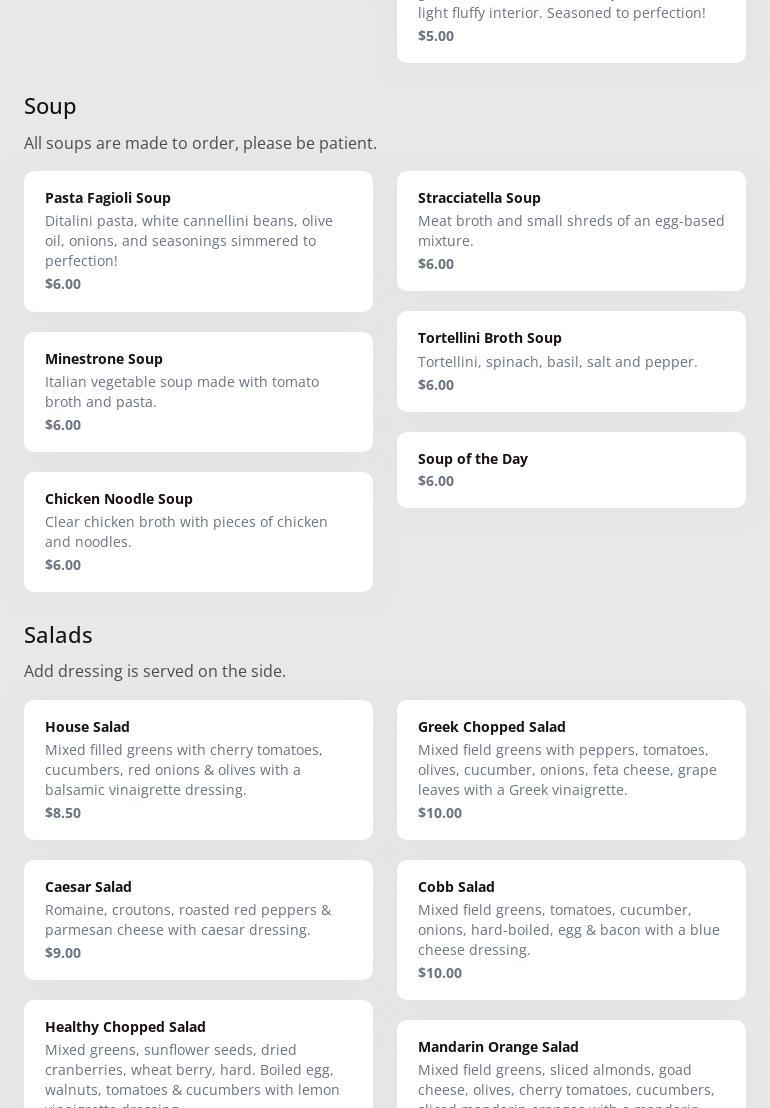Click the Minestrone Soup description text
770x1108 pixels.
click(x=182, y=392)
